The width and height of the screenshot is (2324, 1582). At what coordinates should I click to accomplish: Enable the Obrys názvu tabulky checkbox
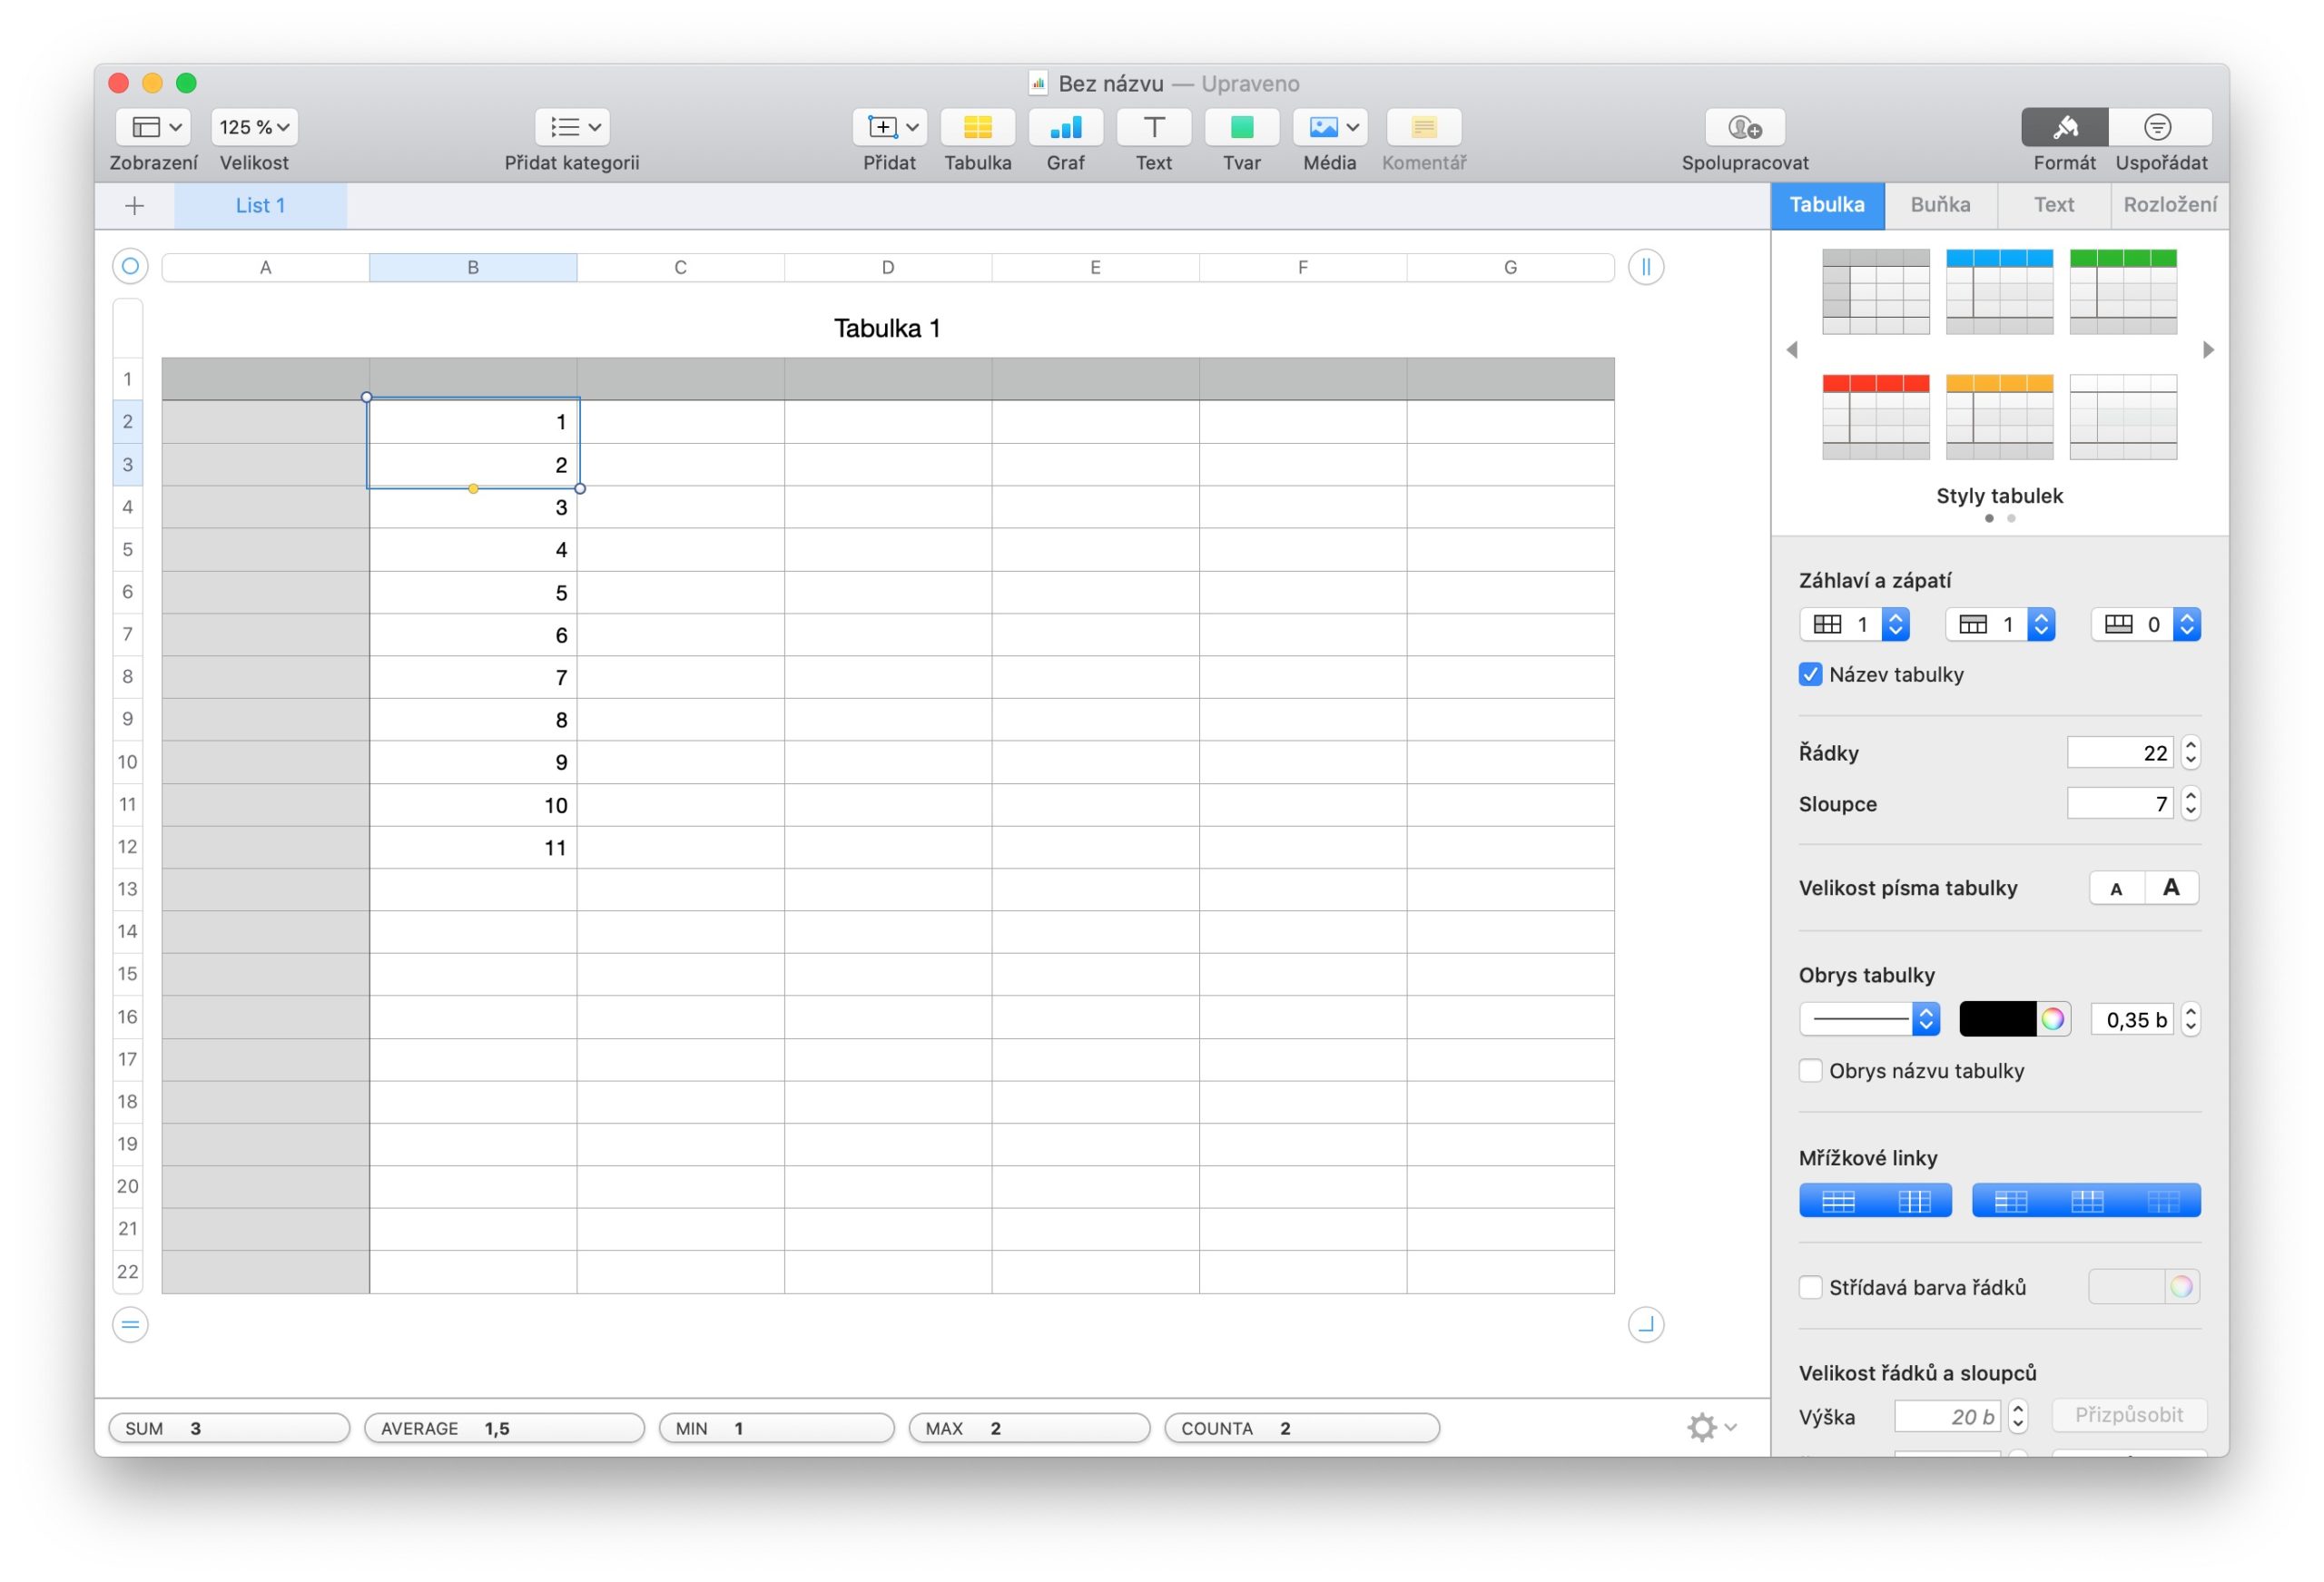tap(1810, 1070)
